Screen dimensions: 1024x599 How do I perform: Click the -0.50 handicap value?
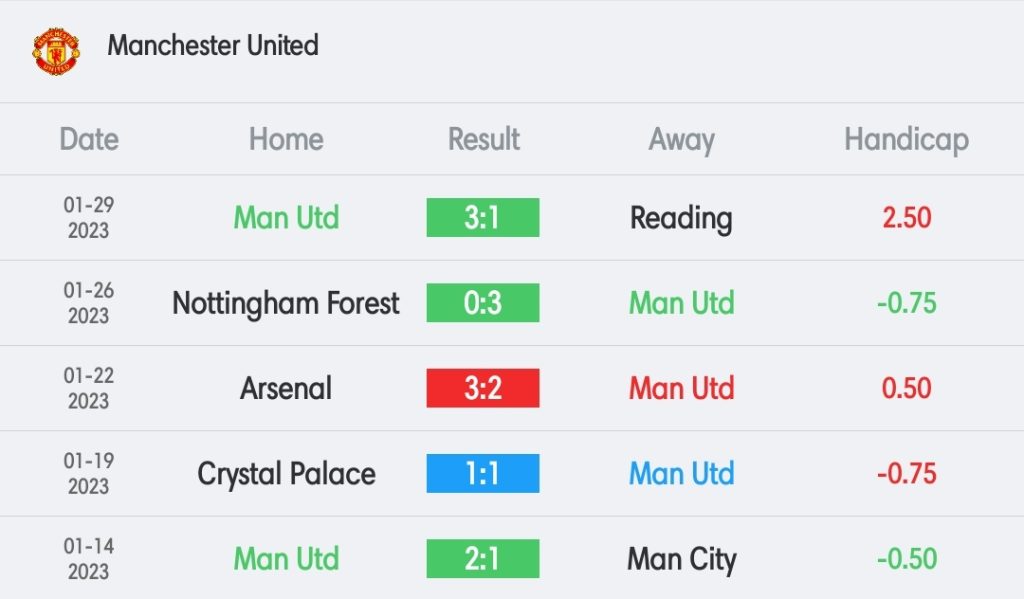[x=906, y=559]
